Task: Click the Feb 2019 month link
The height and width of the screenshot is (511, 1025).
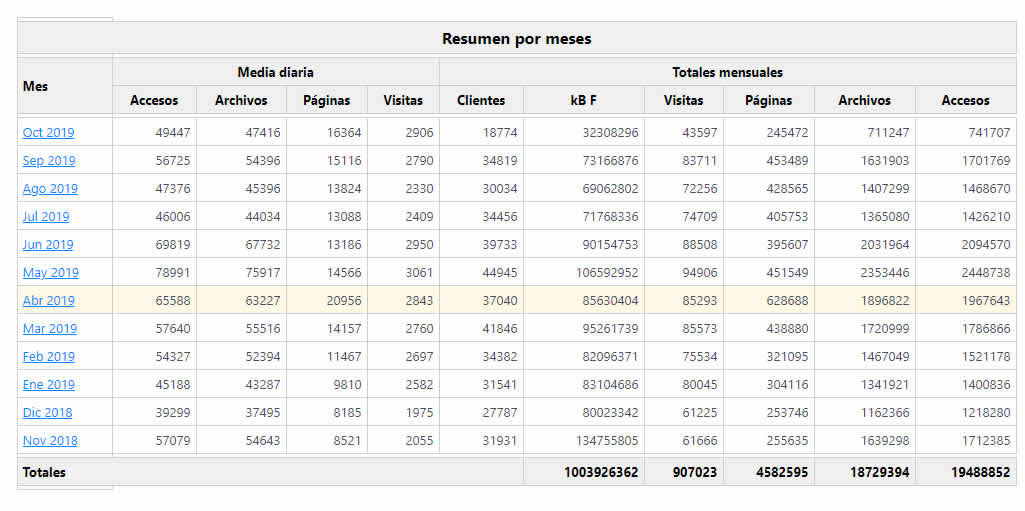Action: (x=48, y=356)
